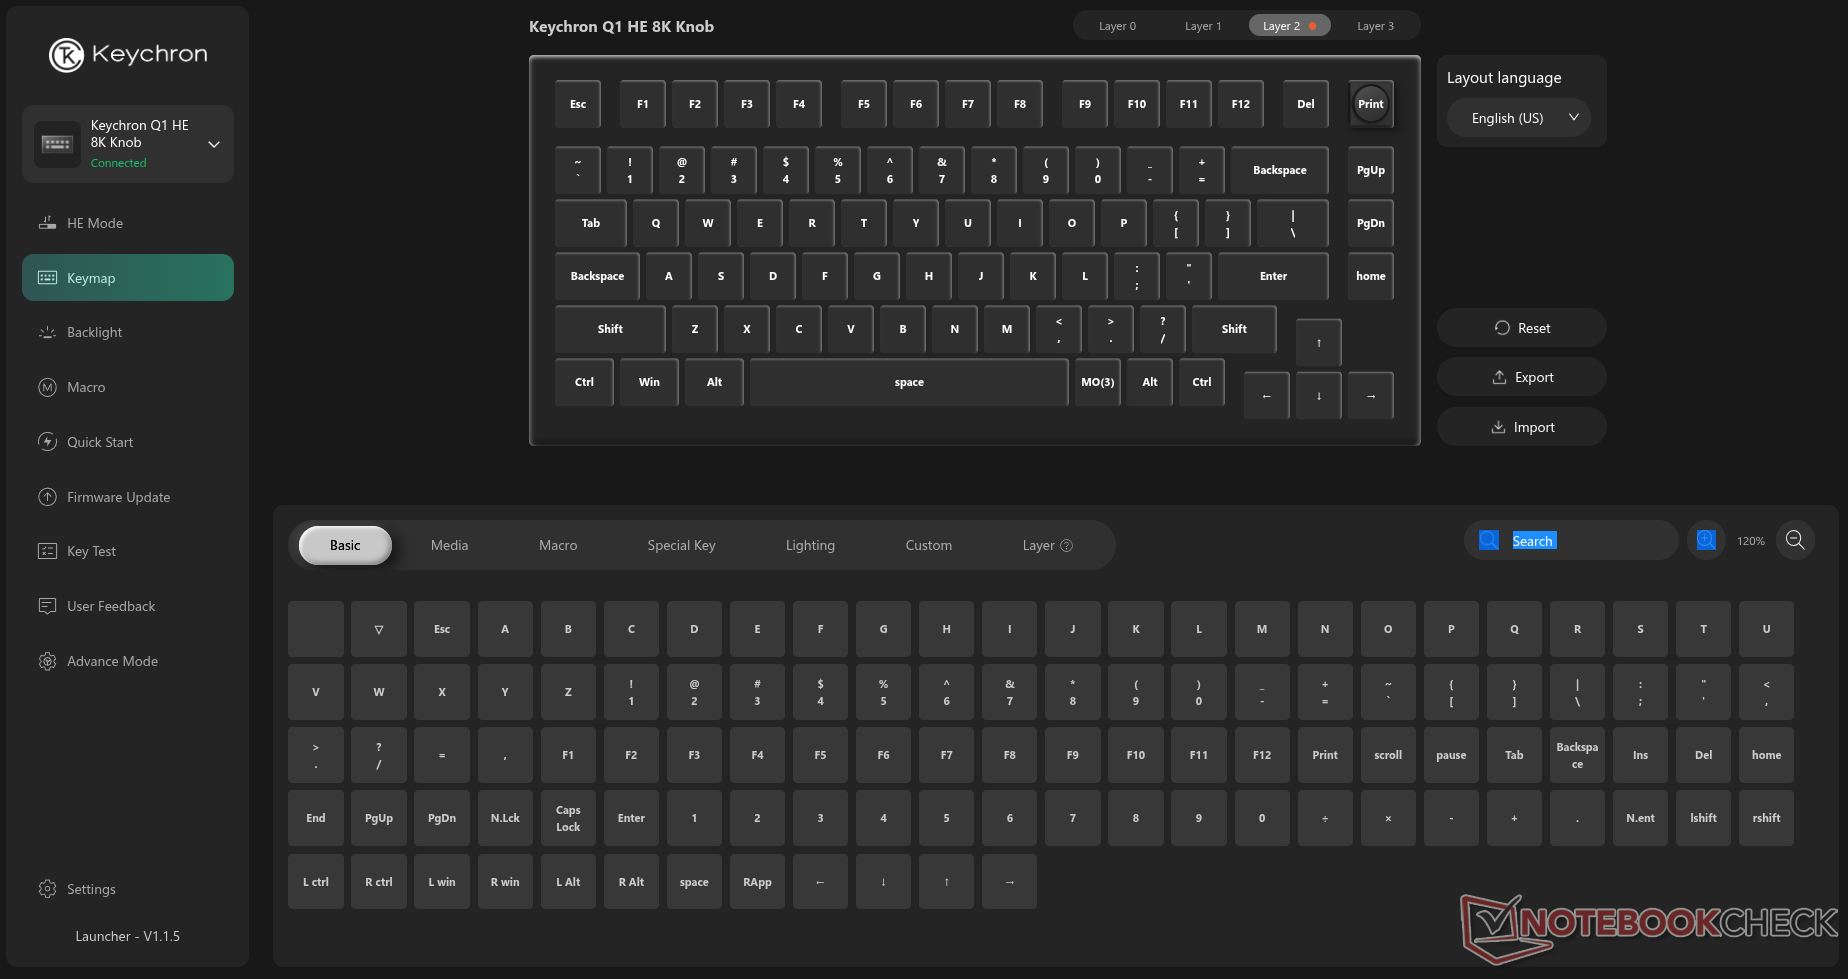Export the current keymap
This screenshot has height=979, width=1848.
click(x=1522, y=377)
